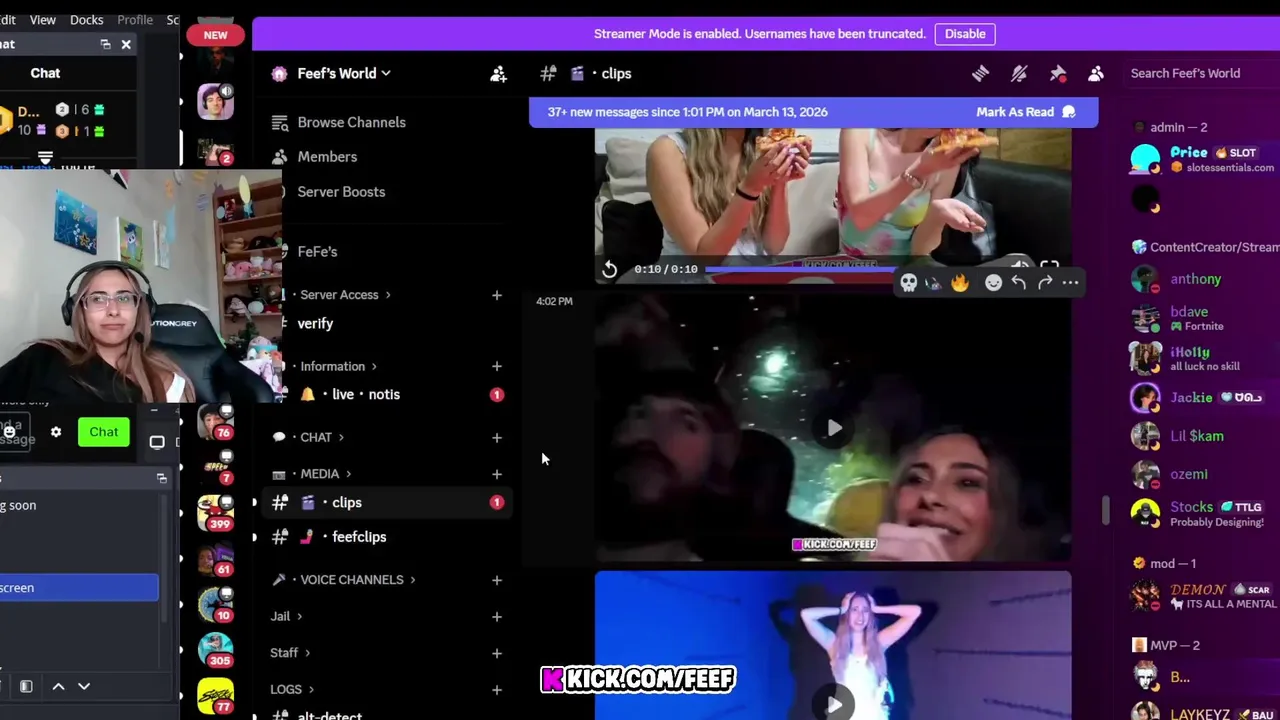Open the yellow server icon with 77 badge
The width and height of the screenshot is (1280, 720).
pyautogui.click(x=215, y=696)
